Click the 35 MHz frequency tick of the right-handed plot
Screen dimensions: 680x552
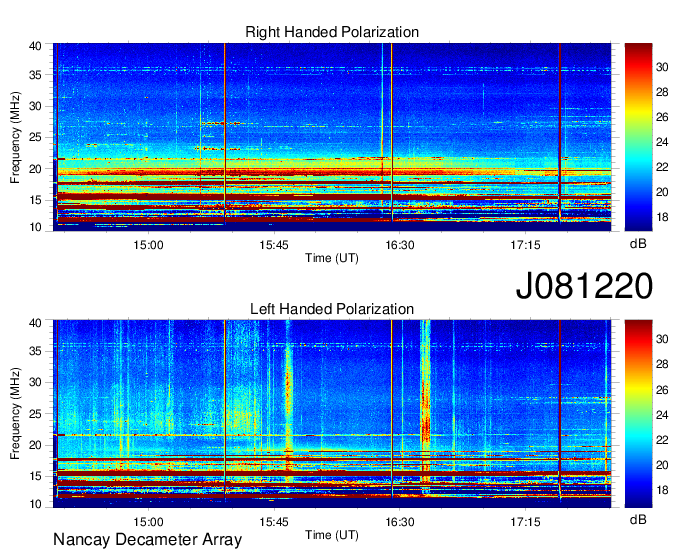tap(35, 75)
